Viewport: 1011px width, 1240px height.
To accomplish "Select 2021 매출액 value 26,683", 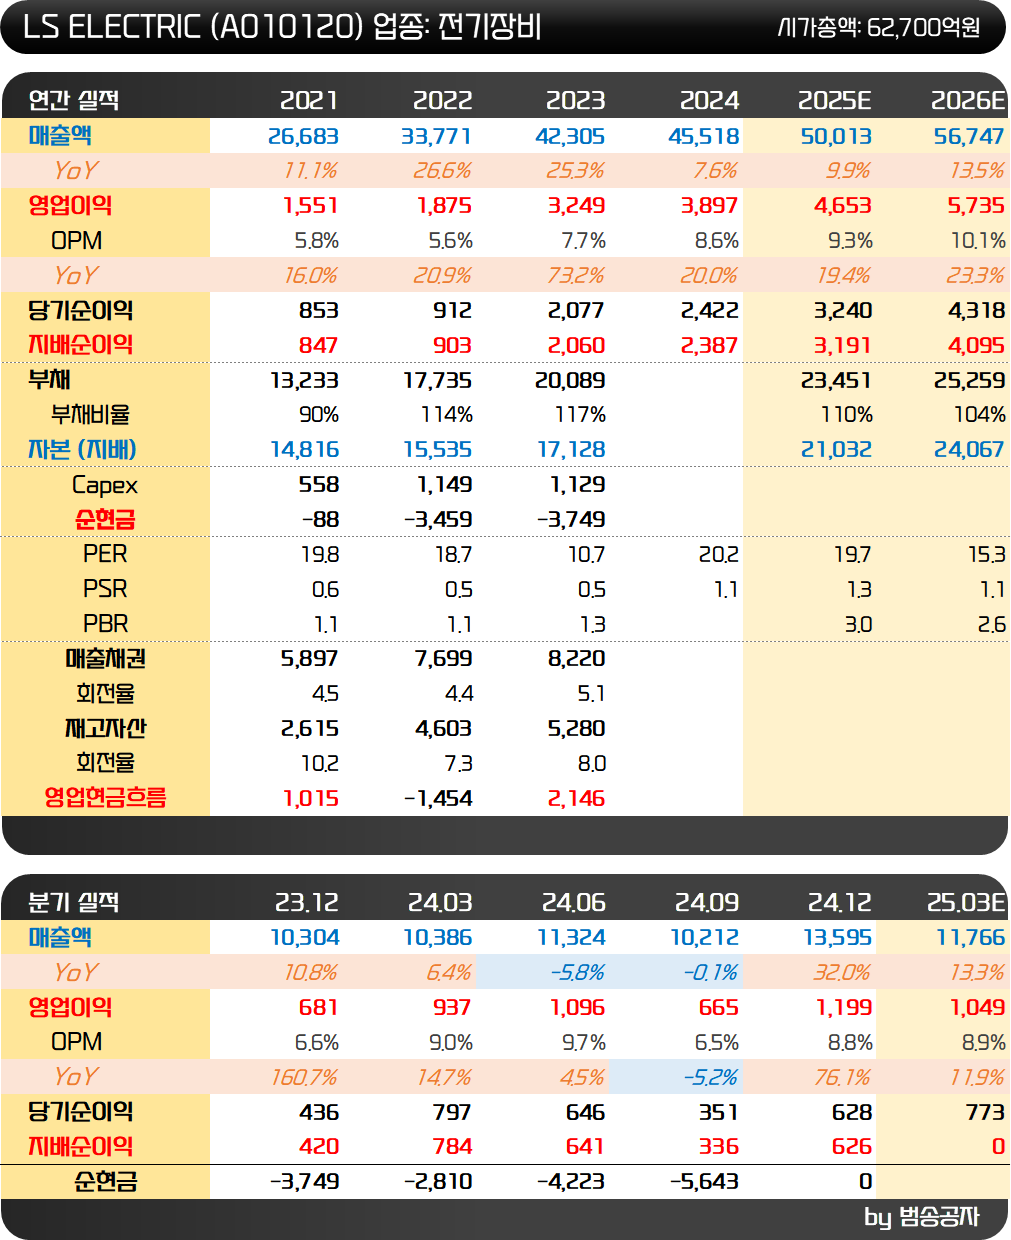I will (x=304, y=136).
